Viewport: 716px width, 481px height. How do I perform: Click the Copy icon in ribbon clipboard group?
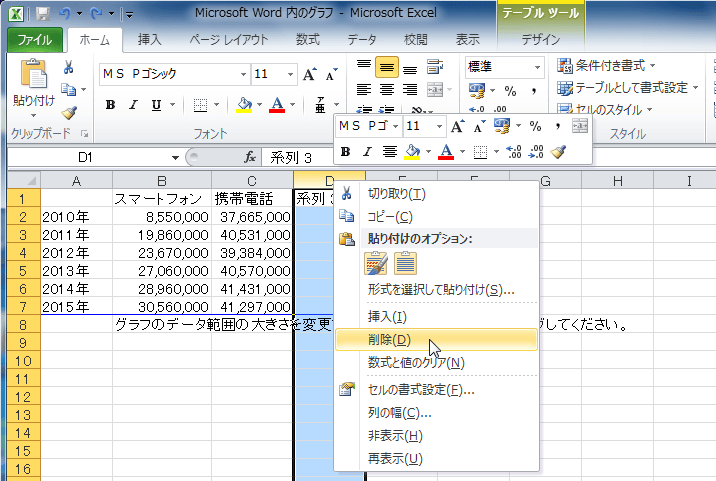click(68, 90)
